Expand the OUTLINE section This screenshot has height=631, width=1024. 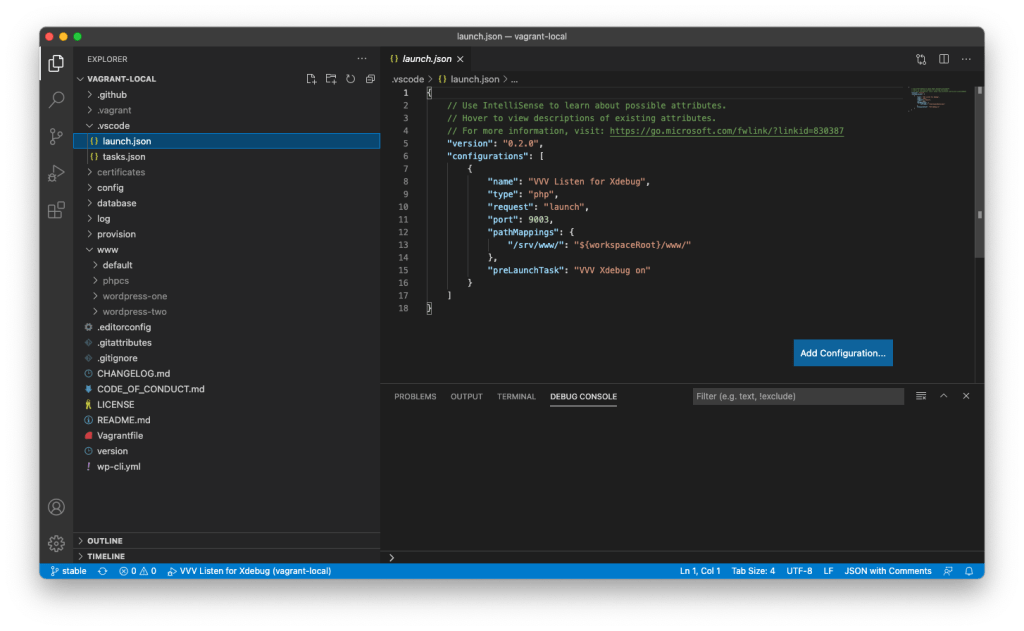coord(104,541)
